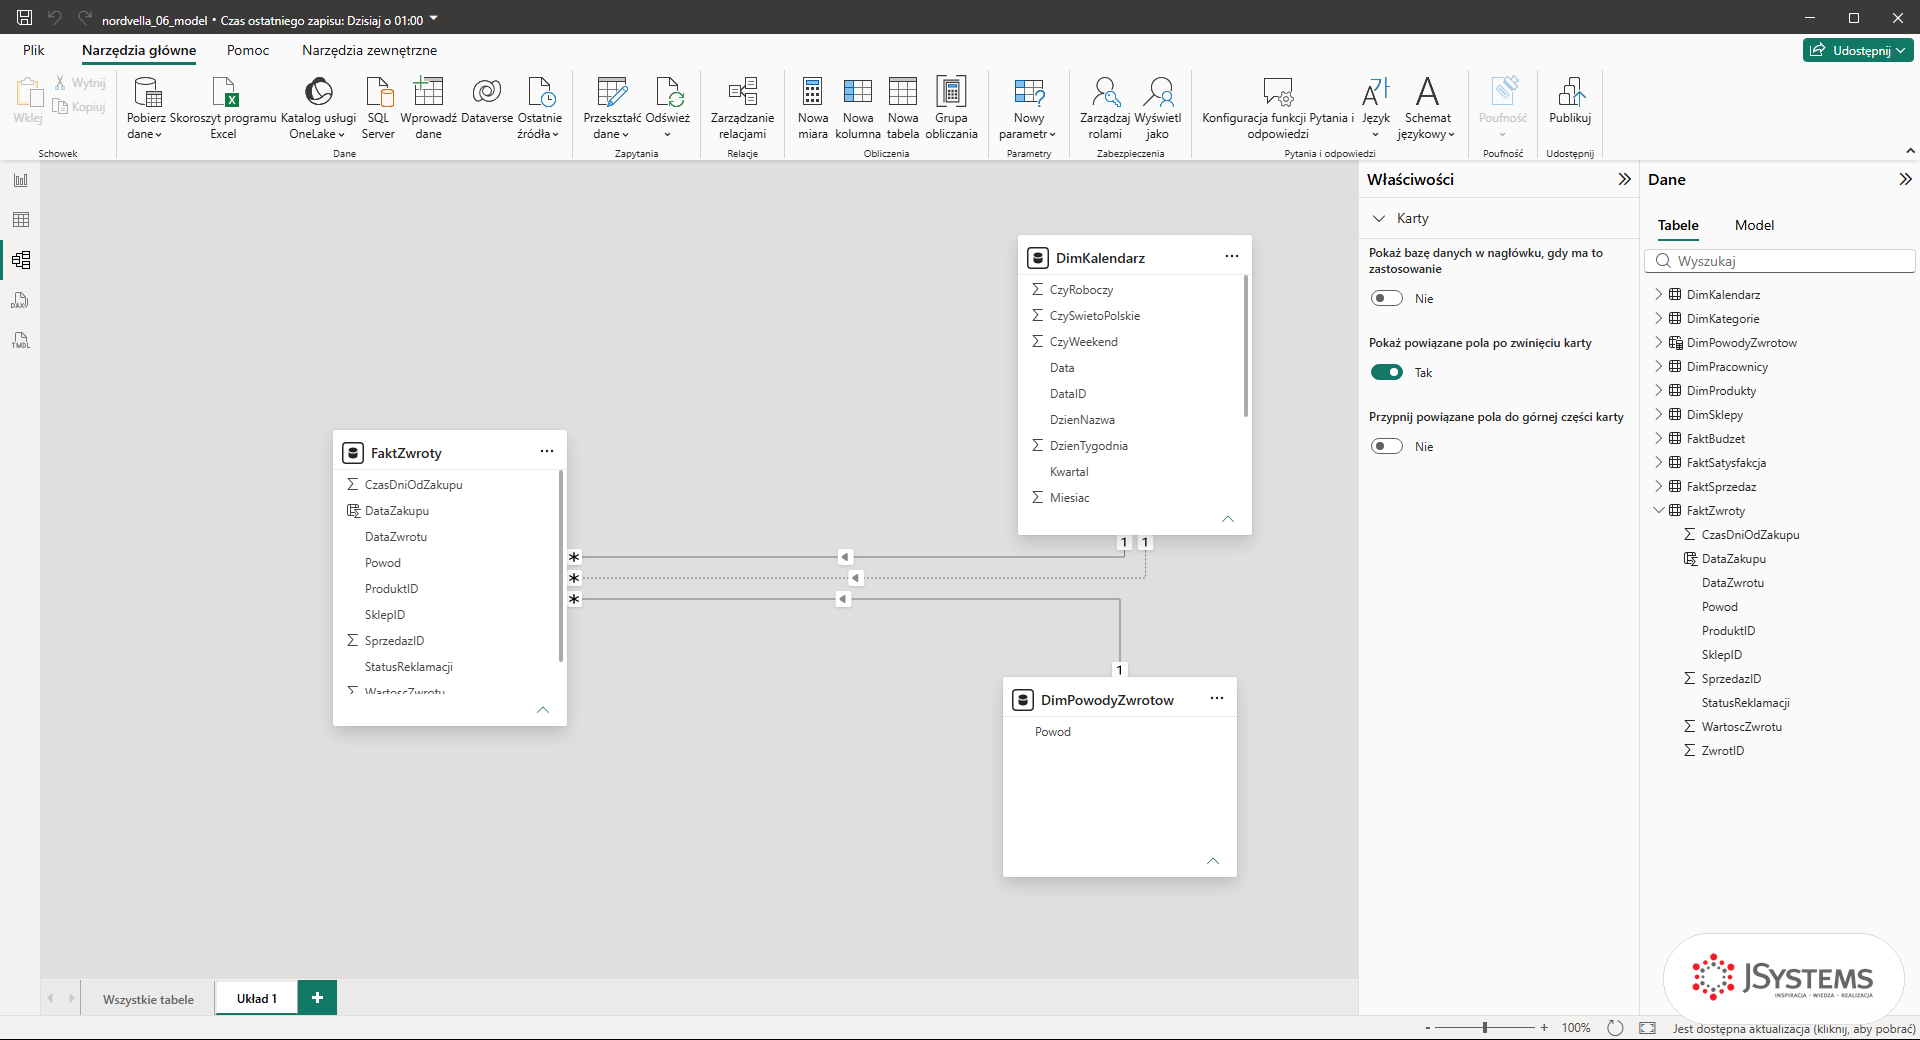Click zoom out minus button
The height and width of the screenshot is (1040, 1920).
click(1427, 1027)
